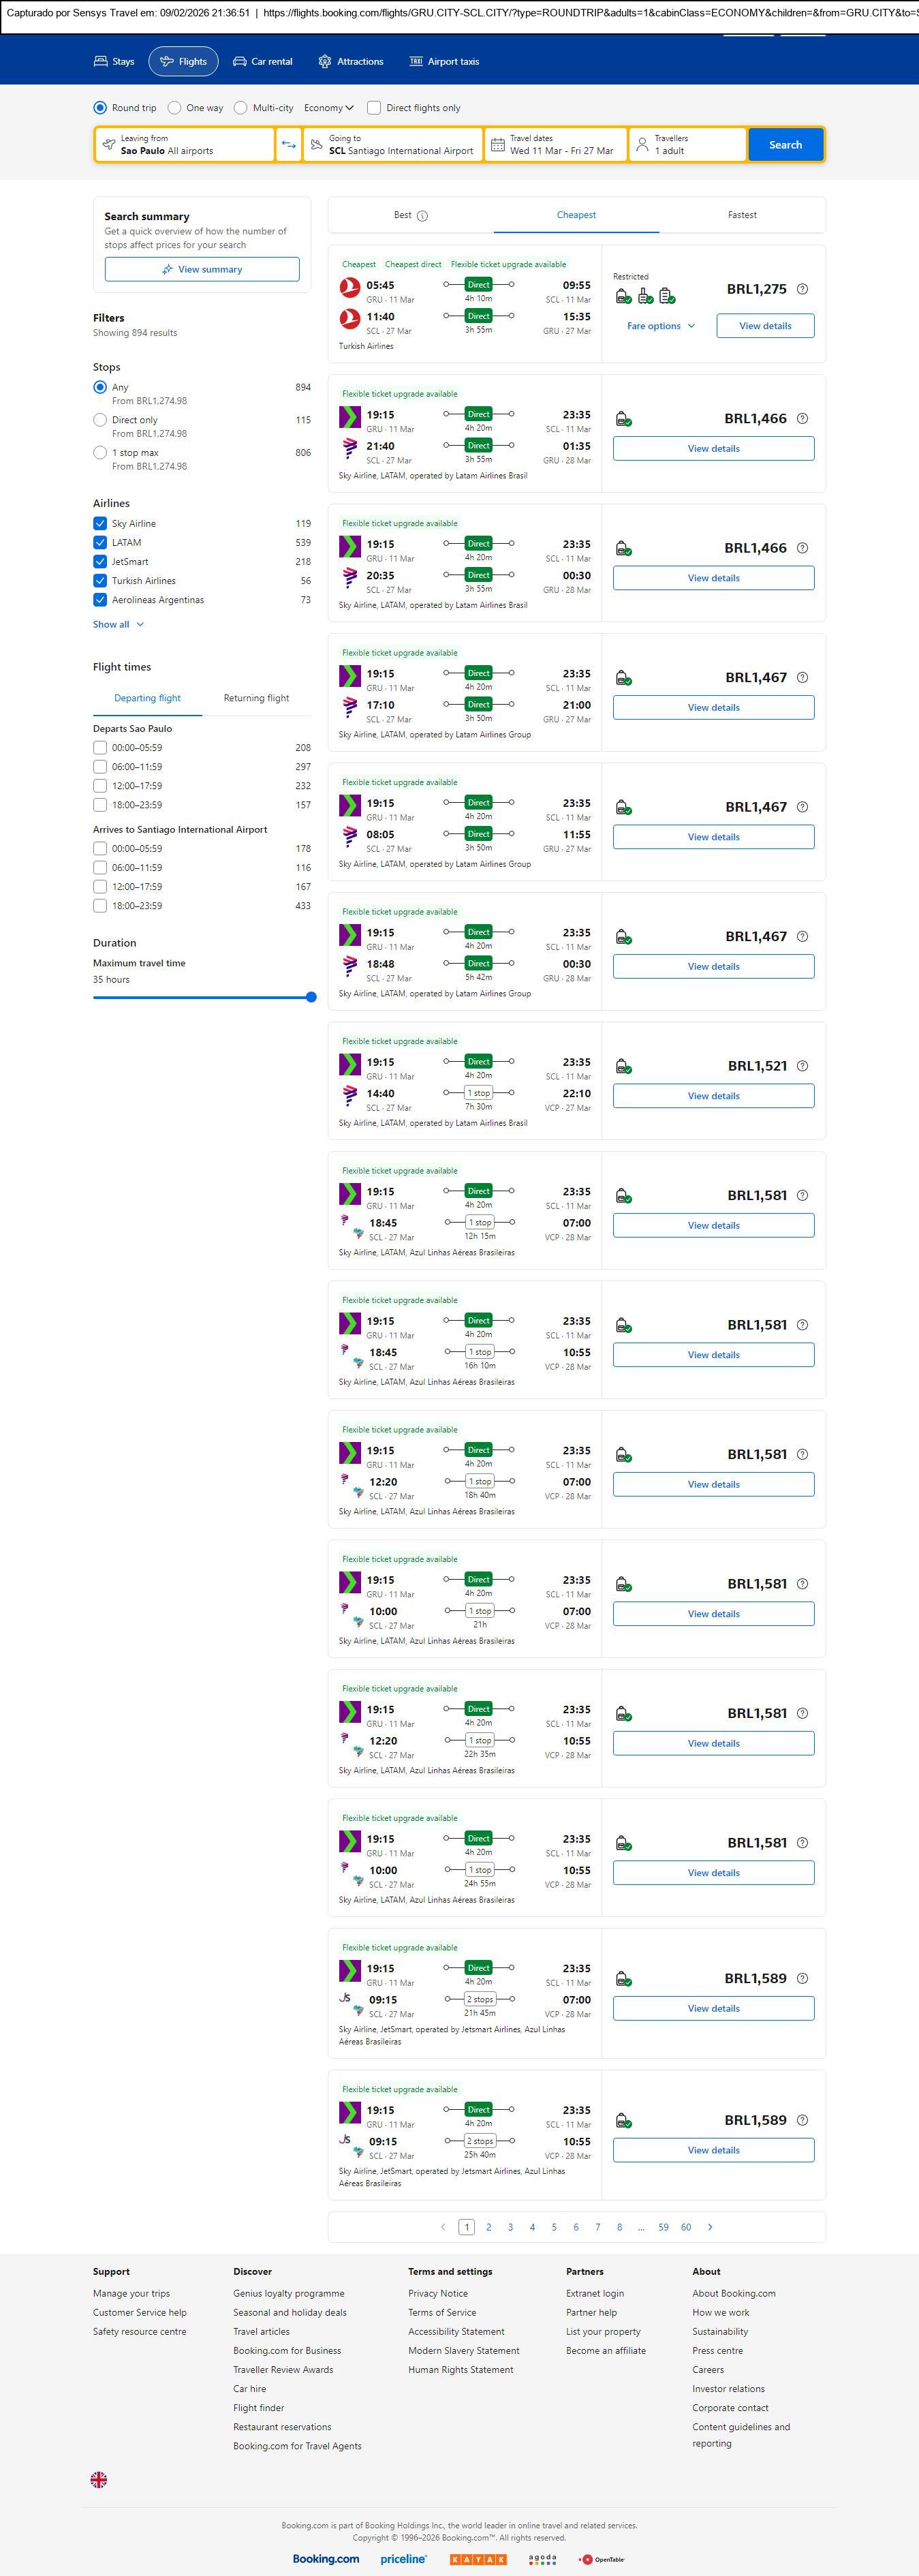Click the blue Search button
The height and width of the screenshot is (2576, 919).
pos(785,145)
